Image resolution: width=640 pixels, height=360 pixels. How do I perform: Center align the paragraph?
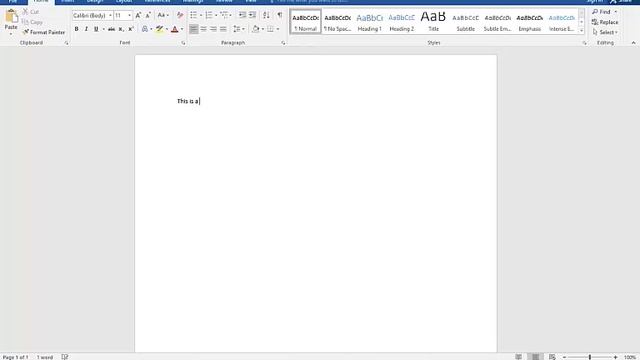[x=203, y=29]
